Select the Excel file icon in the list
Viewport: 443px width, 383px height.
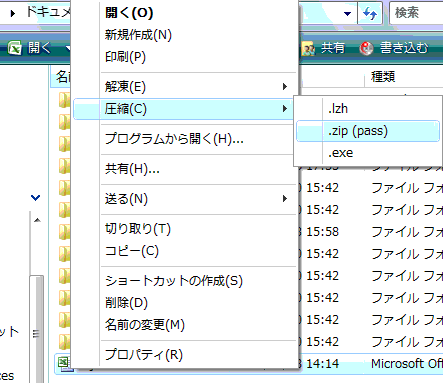click(x=64, y=363)
